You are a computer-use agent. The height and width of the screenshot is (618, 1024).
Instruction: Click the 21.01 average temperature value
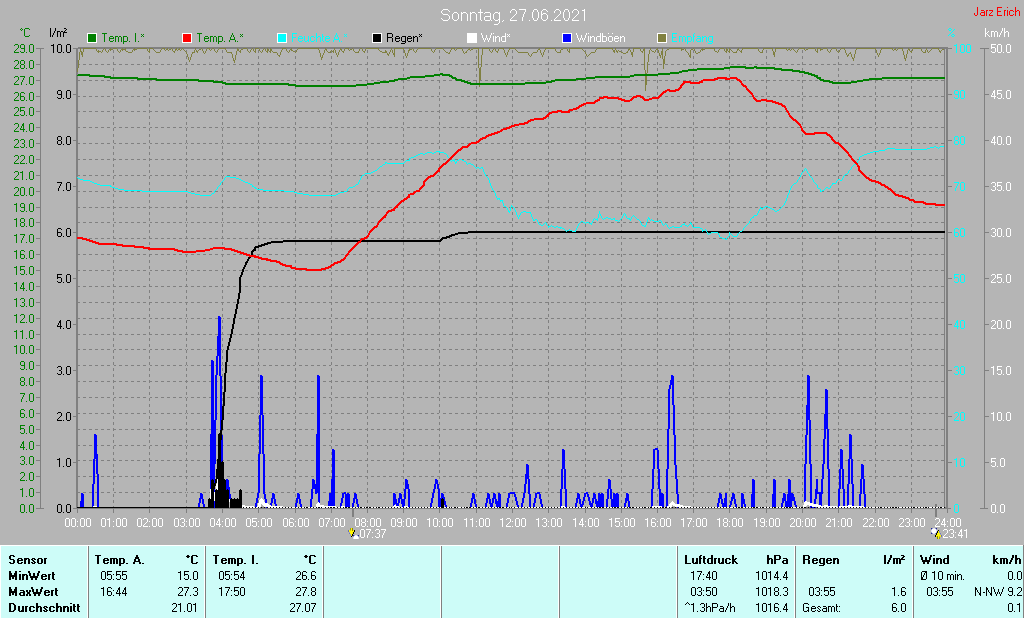[184, 608]
